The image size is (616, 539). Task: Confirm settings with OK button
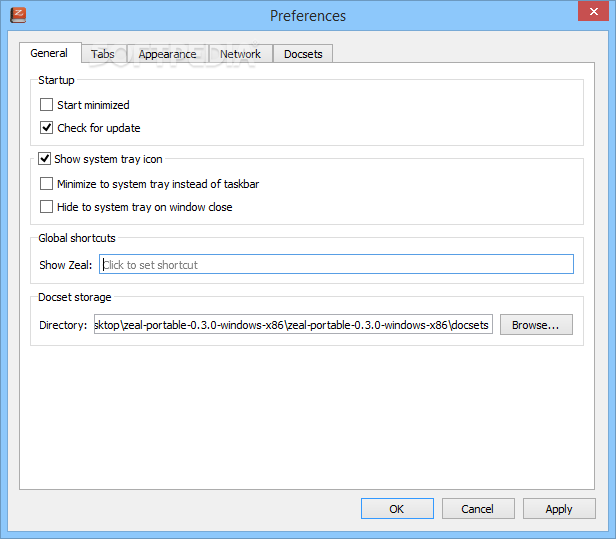coord(396,509)
